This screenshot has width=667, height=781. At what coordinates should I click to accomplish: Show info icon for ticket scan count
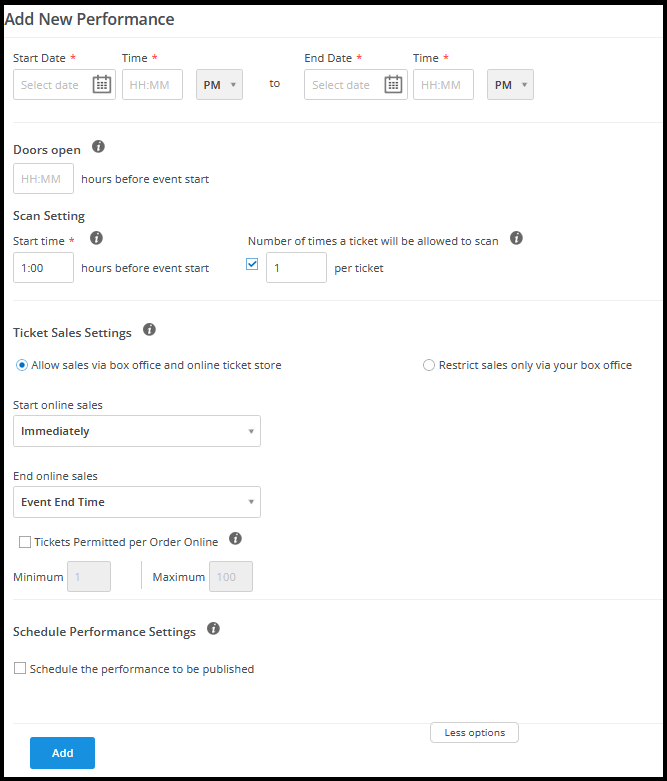pyautogui.click(x=516, y=238)
